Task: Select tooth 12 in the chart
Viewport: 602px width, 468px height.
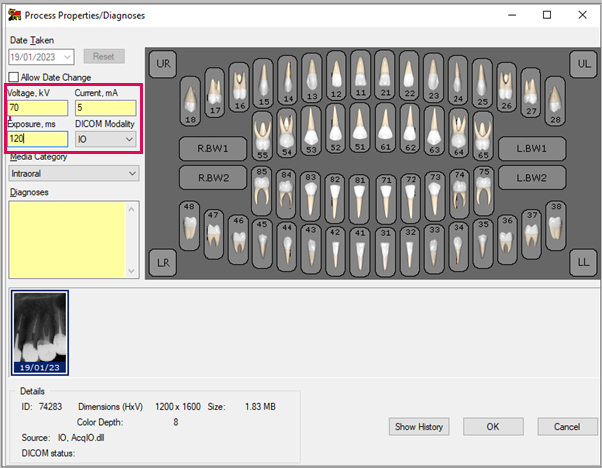Action: pyautogui.click(x=336, y=75)
